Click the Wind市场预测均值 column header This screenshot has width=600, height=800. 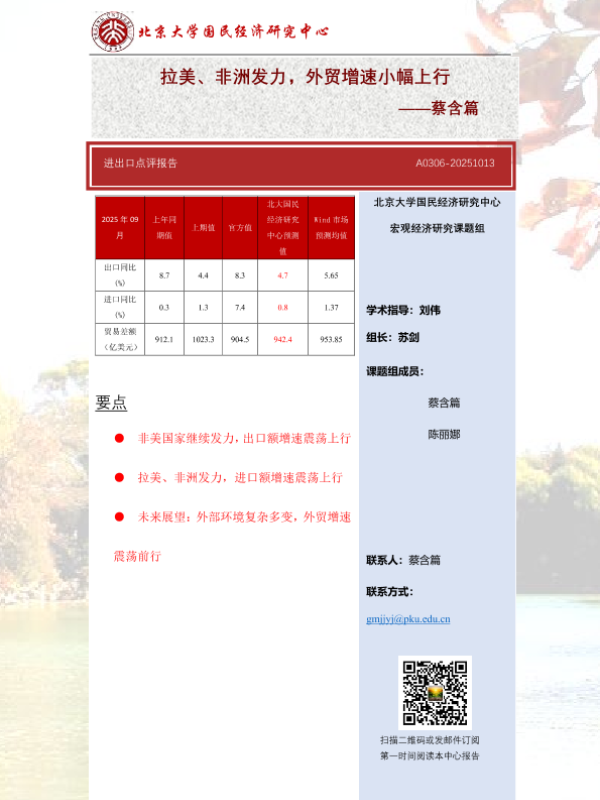click(331, 227)
